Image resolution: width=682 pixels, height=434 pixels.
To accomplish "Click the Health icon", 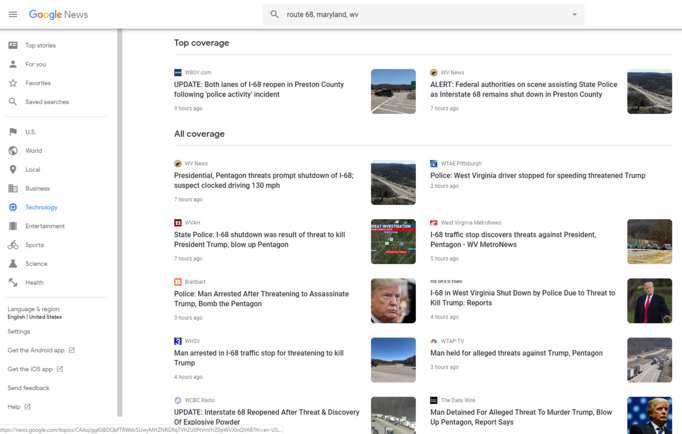I will click(13, 282).
